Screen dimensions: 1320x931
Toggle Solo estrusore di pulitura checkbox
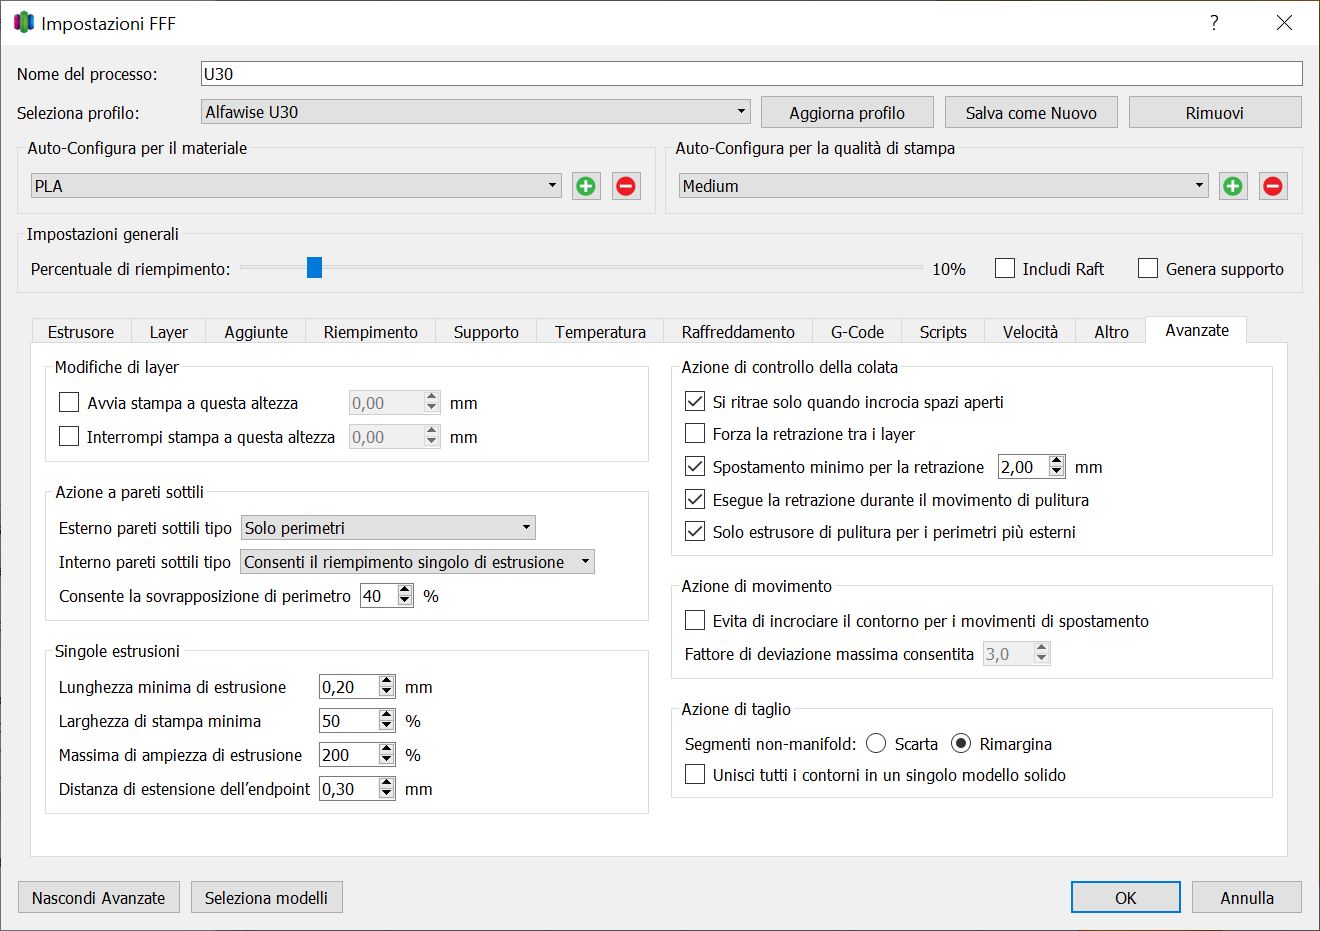pyautogui.click(x=695, y=531)
